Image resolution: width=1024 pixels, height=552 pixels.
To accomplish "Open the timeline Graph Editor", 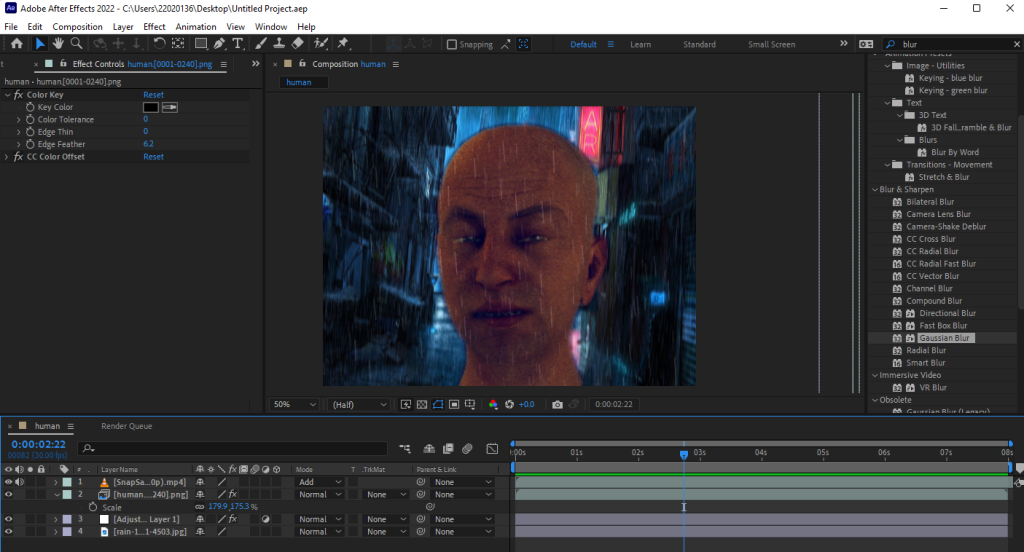I will pyautogui.click(x=492, y=448).
